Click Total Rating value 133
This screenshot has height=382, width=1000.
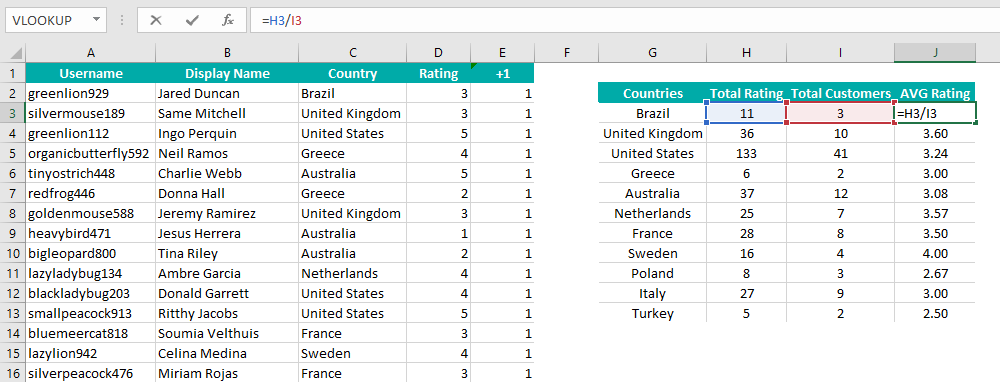click(x=746, y=154)
